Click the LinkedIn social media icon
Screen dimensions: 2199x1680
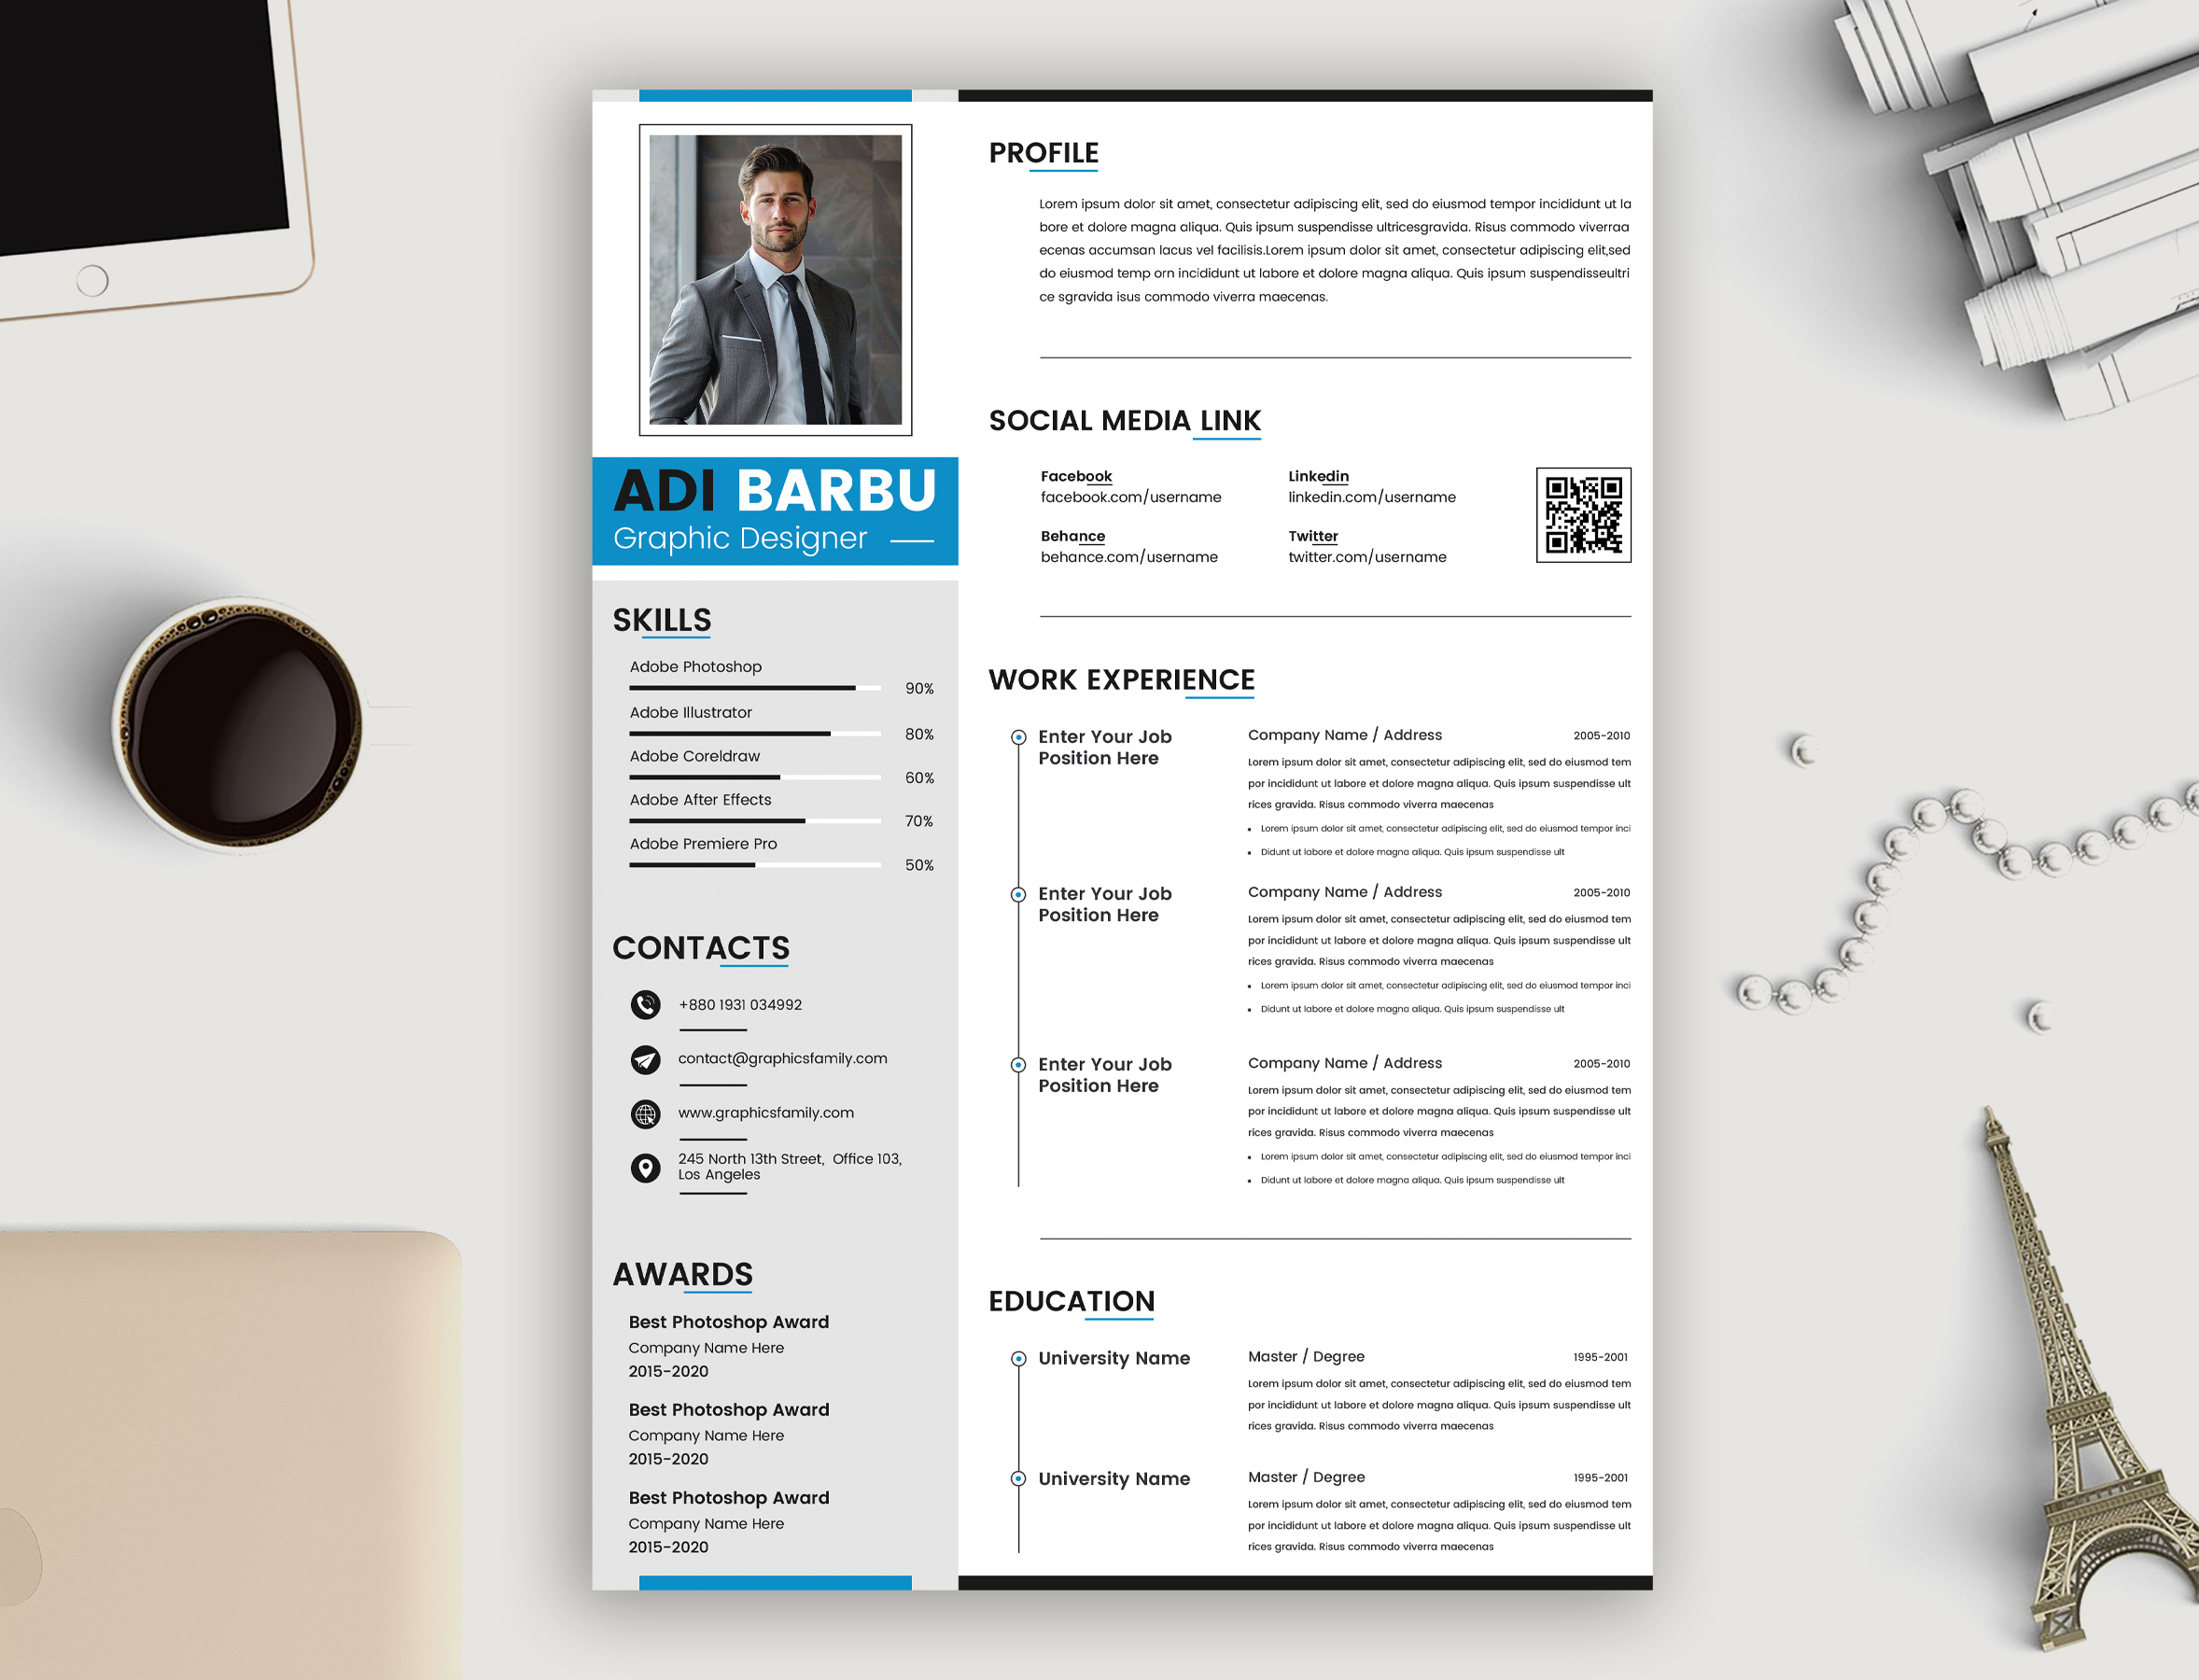(1320, 477)
